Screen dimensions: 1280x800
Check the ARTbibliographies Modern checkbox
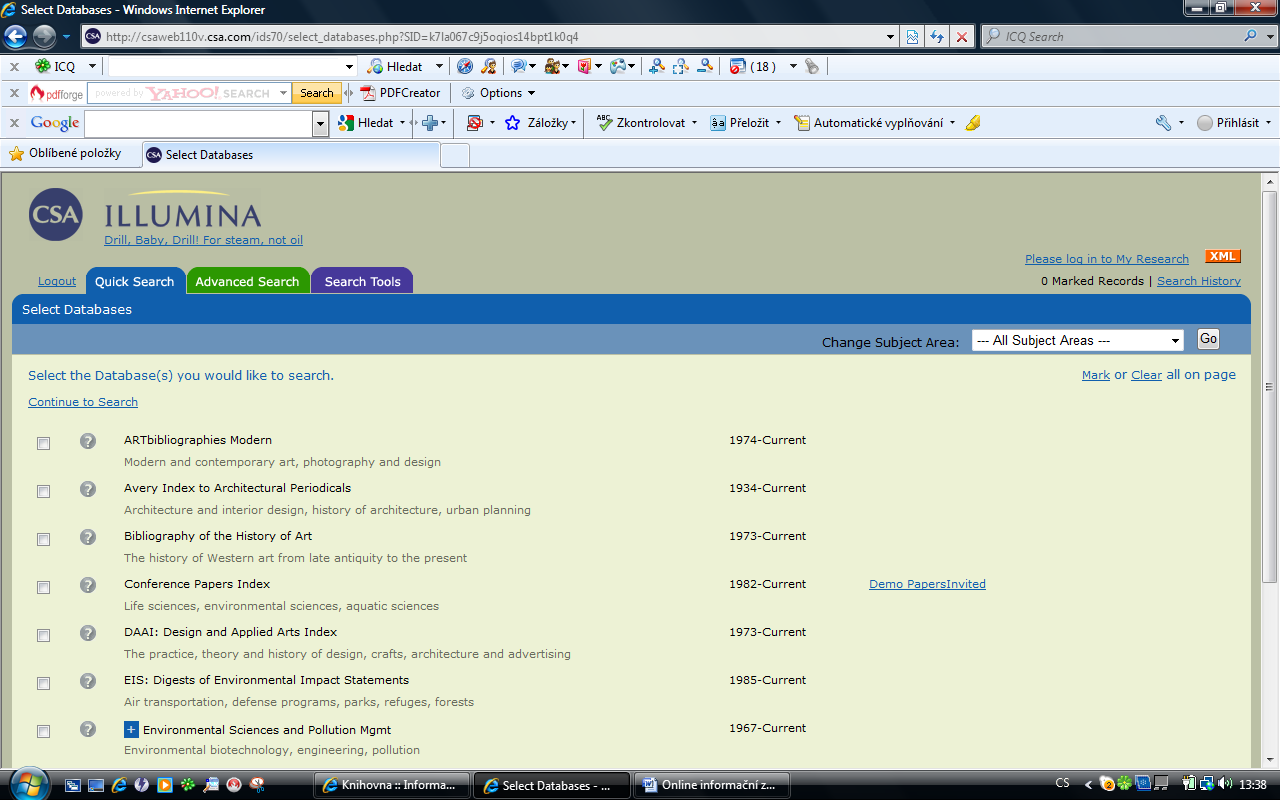tap(43, 443)
